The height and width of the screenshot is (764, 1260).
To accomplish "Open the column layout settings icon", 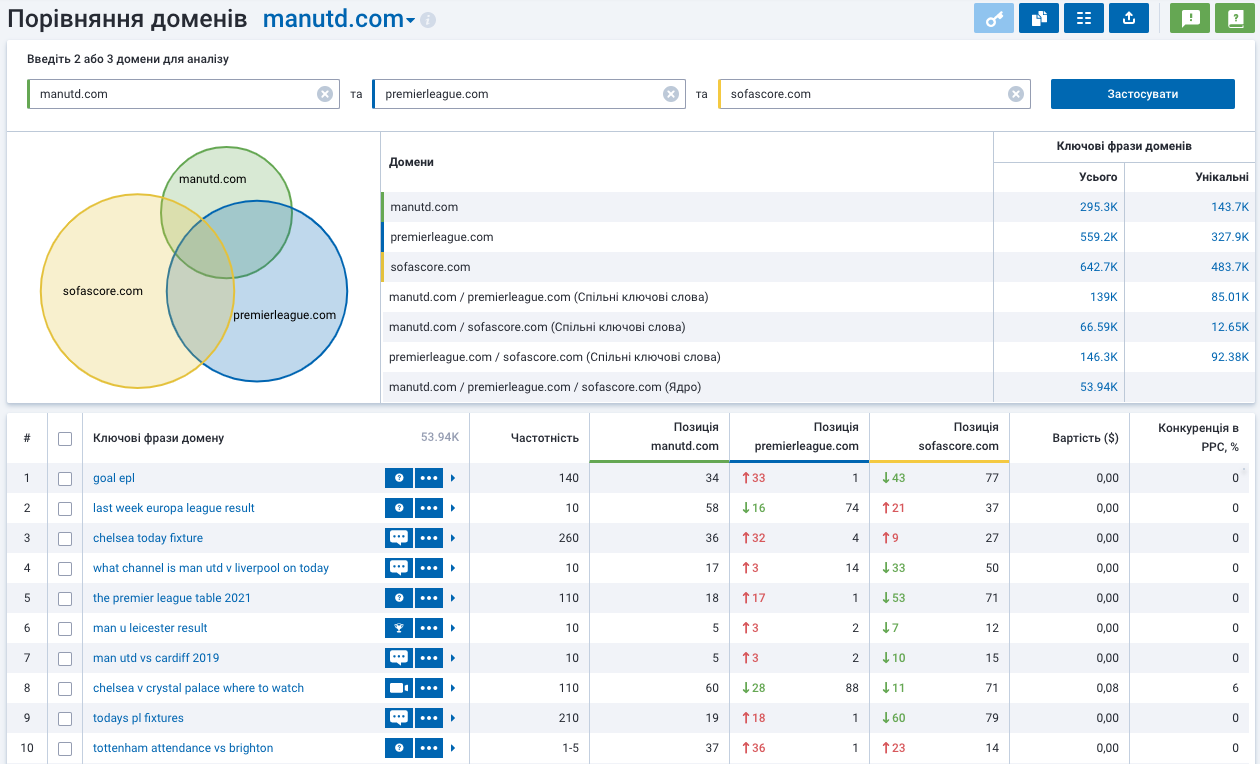I will point(1084,19).
